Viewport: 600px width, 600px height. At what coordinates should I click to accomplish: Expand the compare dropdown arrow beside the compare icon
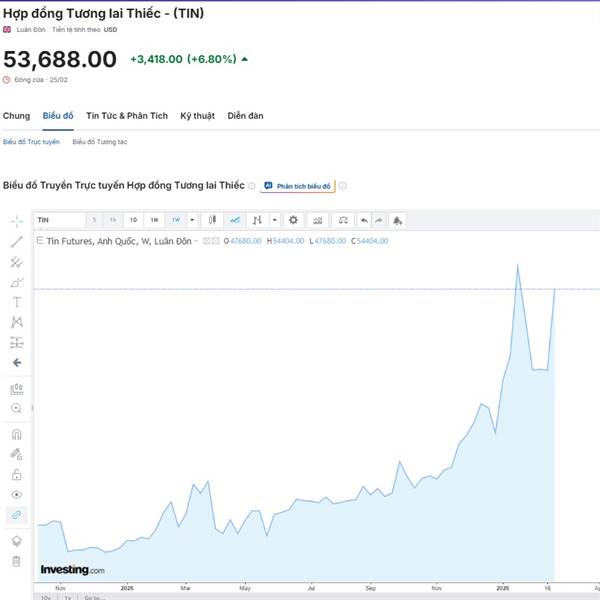(275, 220)
